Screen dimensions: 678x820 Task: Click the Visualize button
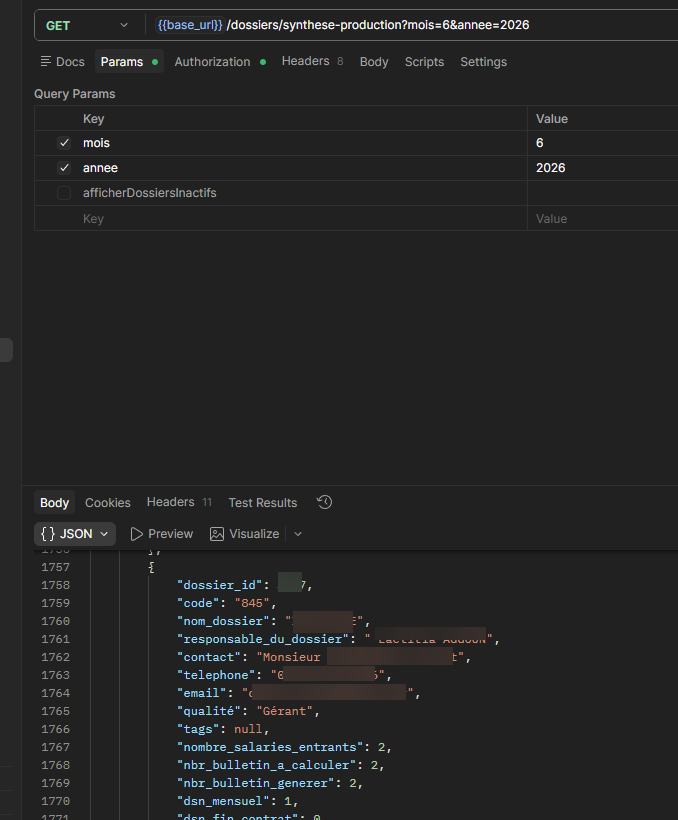[x=245, y=534]
